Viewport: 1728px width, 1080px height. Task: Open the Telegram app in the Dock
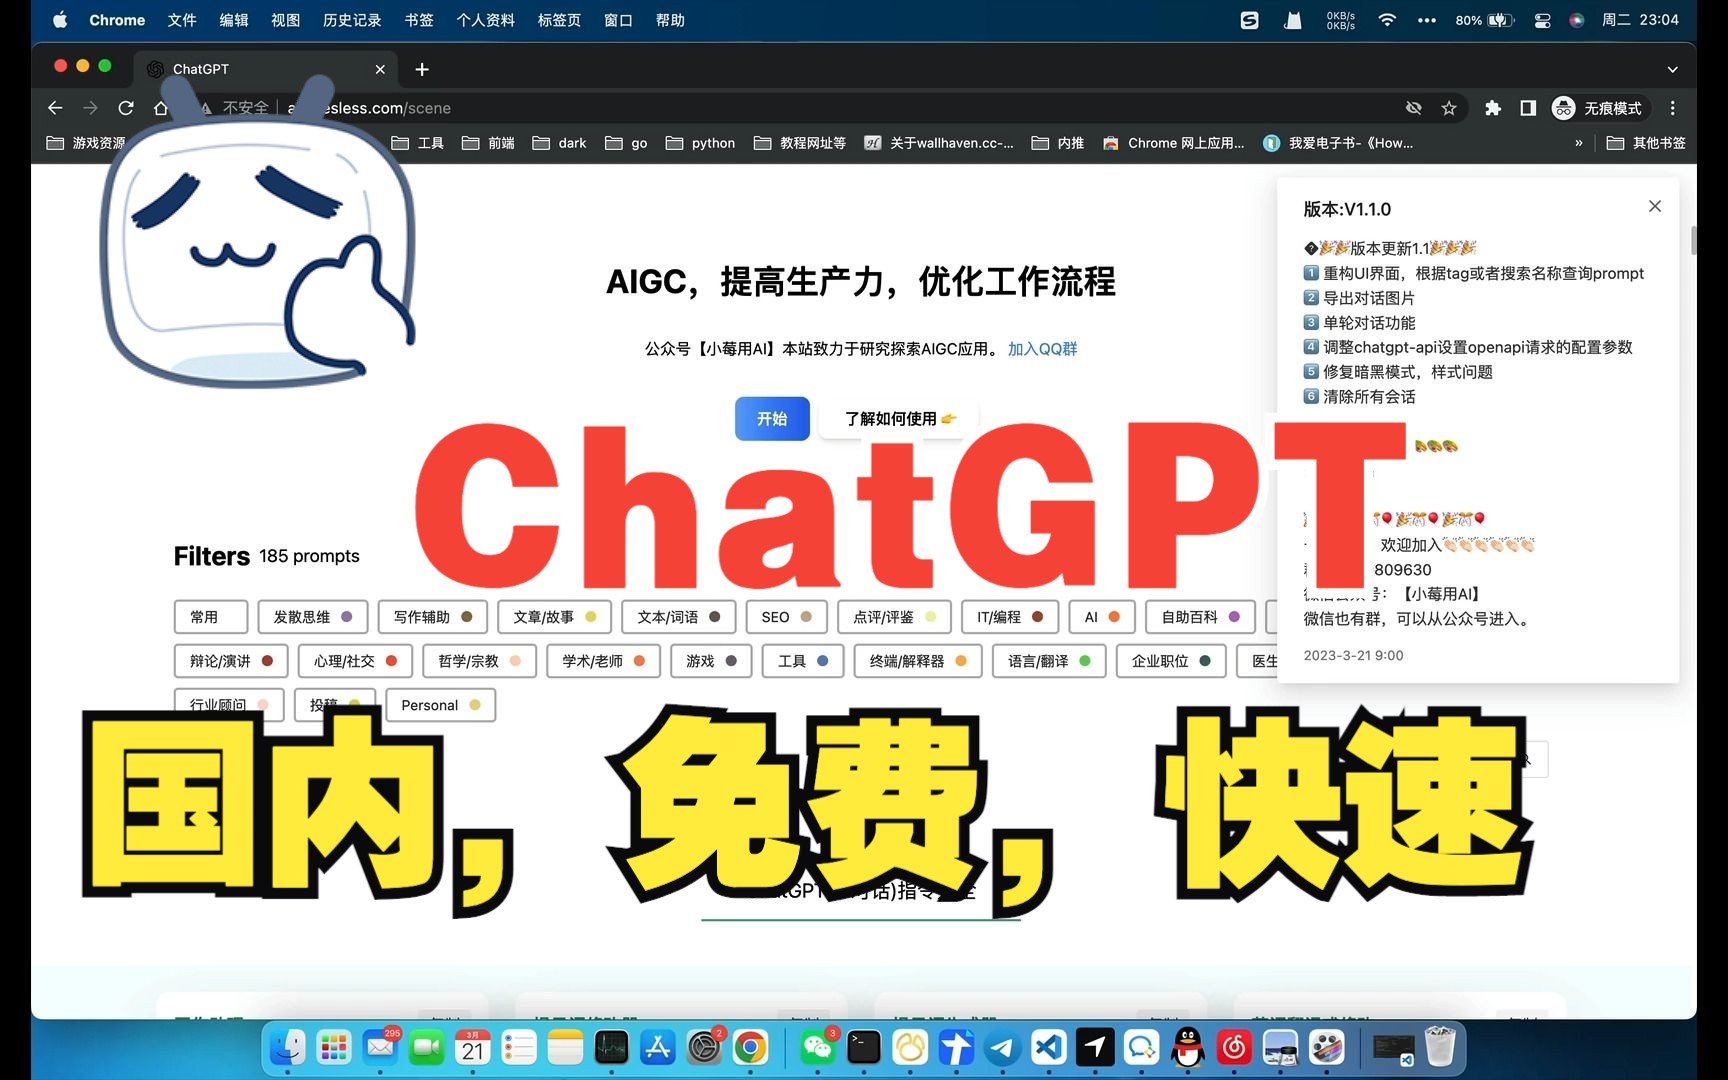point(1001,1048)
